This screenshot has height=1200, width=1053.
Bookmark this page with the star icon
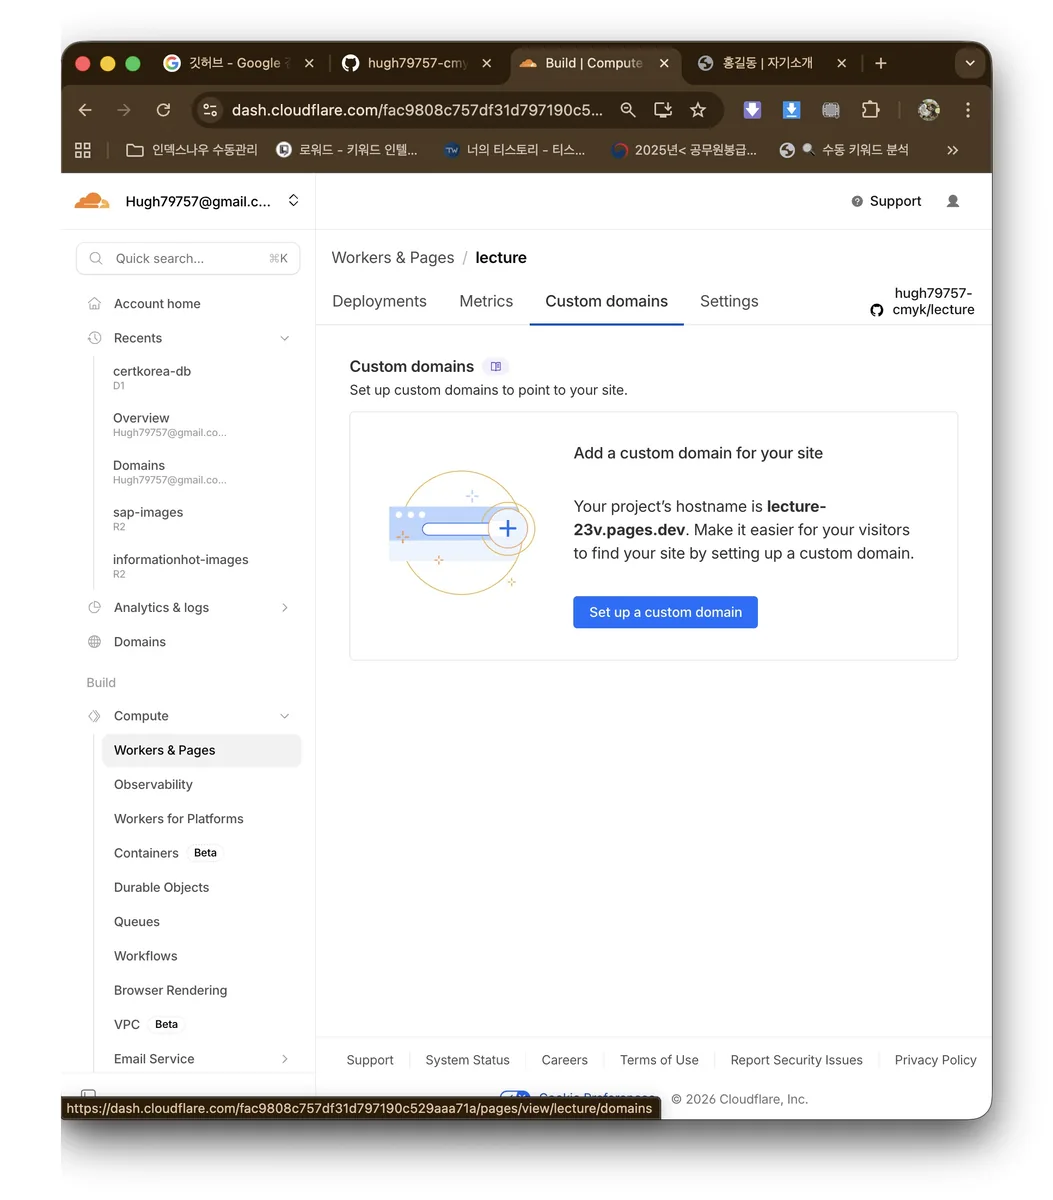698,110
